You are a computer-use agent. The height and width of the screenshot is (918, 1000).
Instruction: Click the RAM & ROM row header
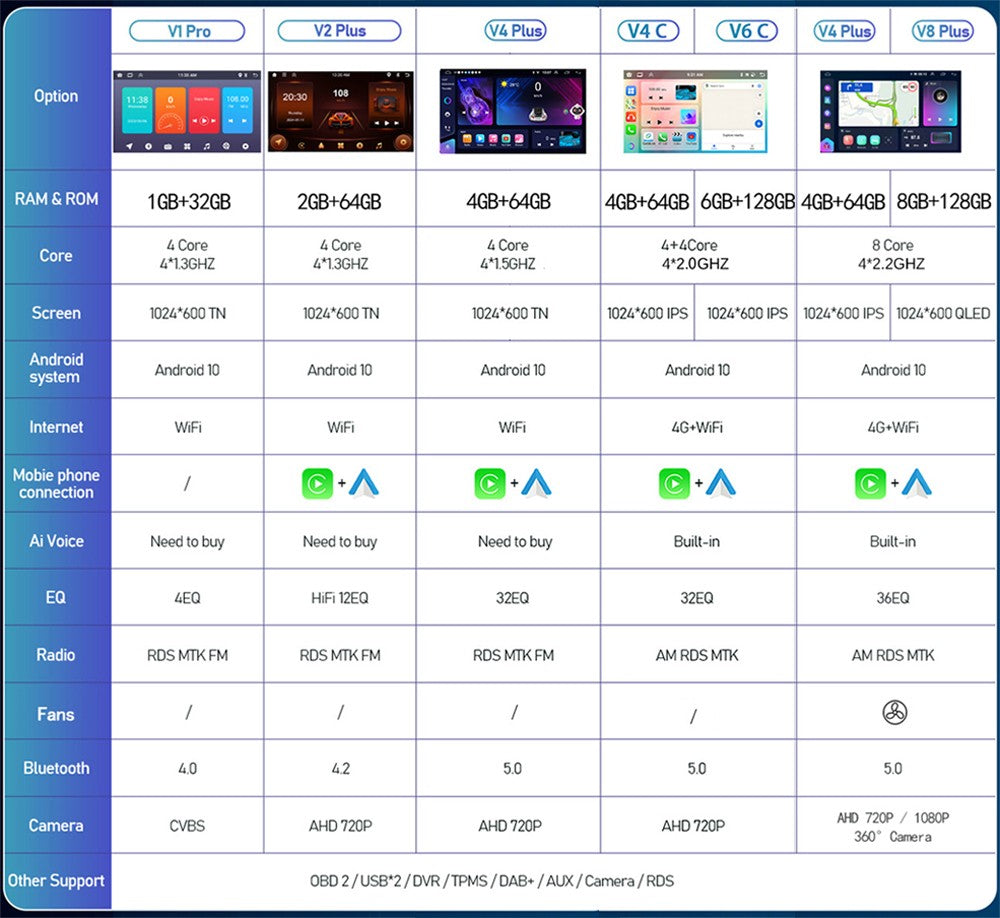(x=56, y=199)
